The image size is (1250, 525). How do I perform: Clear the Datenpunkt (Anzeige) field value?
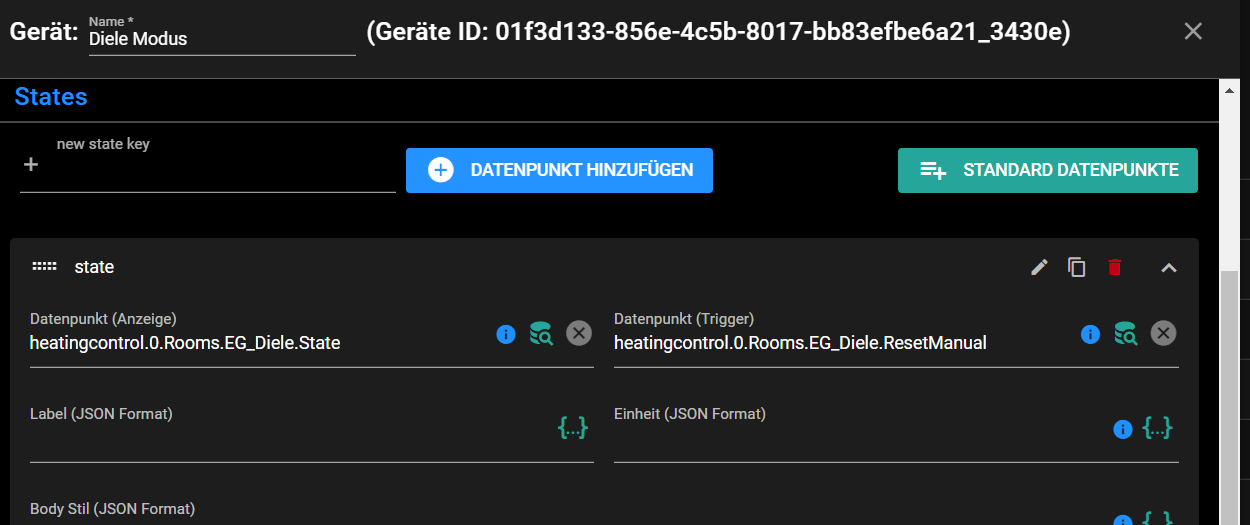(x=579, y=334)
